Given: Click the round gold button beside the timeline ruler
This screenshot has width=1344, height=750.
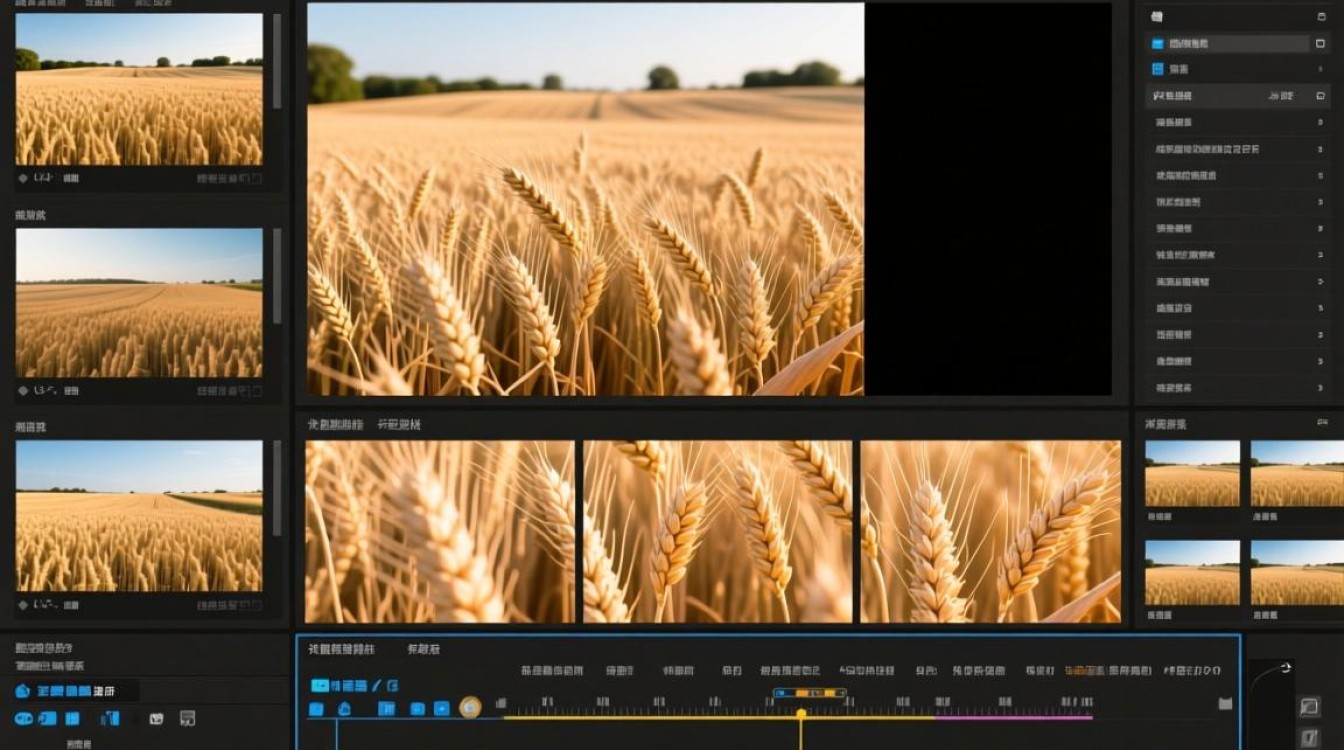Looking at the screenshot, I should click(470, 708).
